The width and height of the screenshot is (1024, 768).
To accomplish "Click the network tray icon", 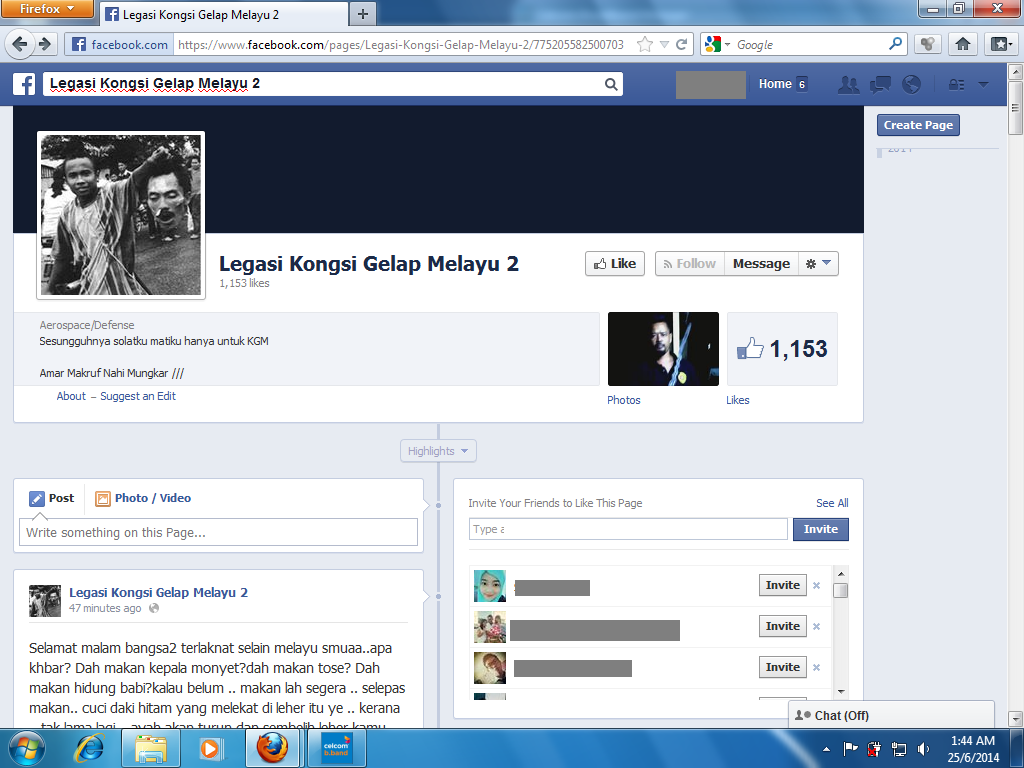I will (x=899, y=749).
